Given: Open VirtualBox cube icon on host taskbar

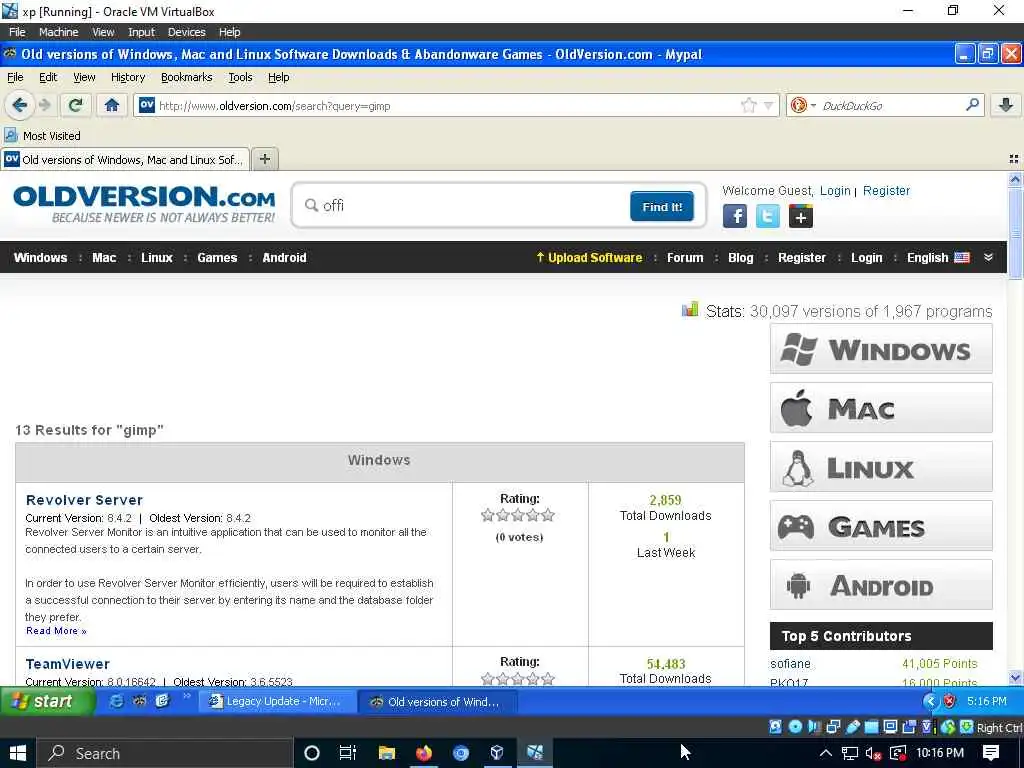Looking at the screenshot, I should click(x=497, y=753).
